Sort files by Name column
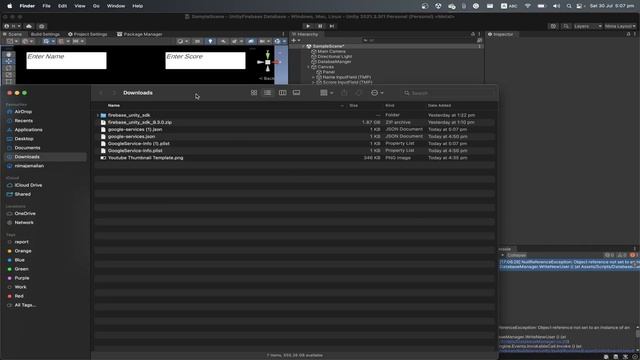Screen dimensions: 640x360 pos(114,106)
